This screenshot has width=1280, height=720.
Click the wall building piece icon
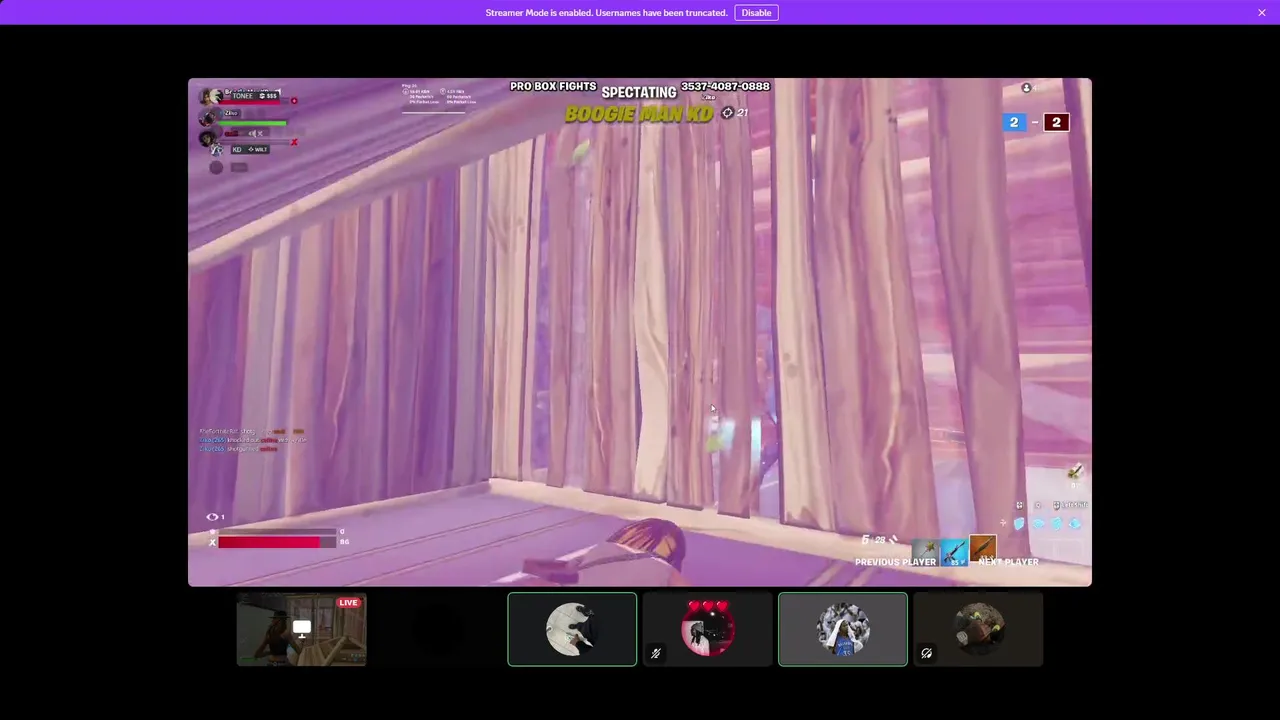click(x=1019, y=523)
